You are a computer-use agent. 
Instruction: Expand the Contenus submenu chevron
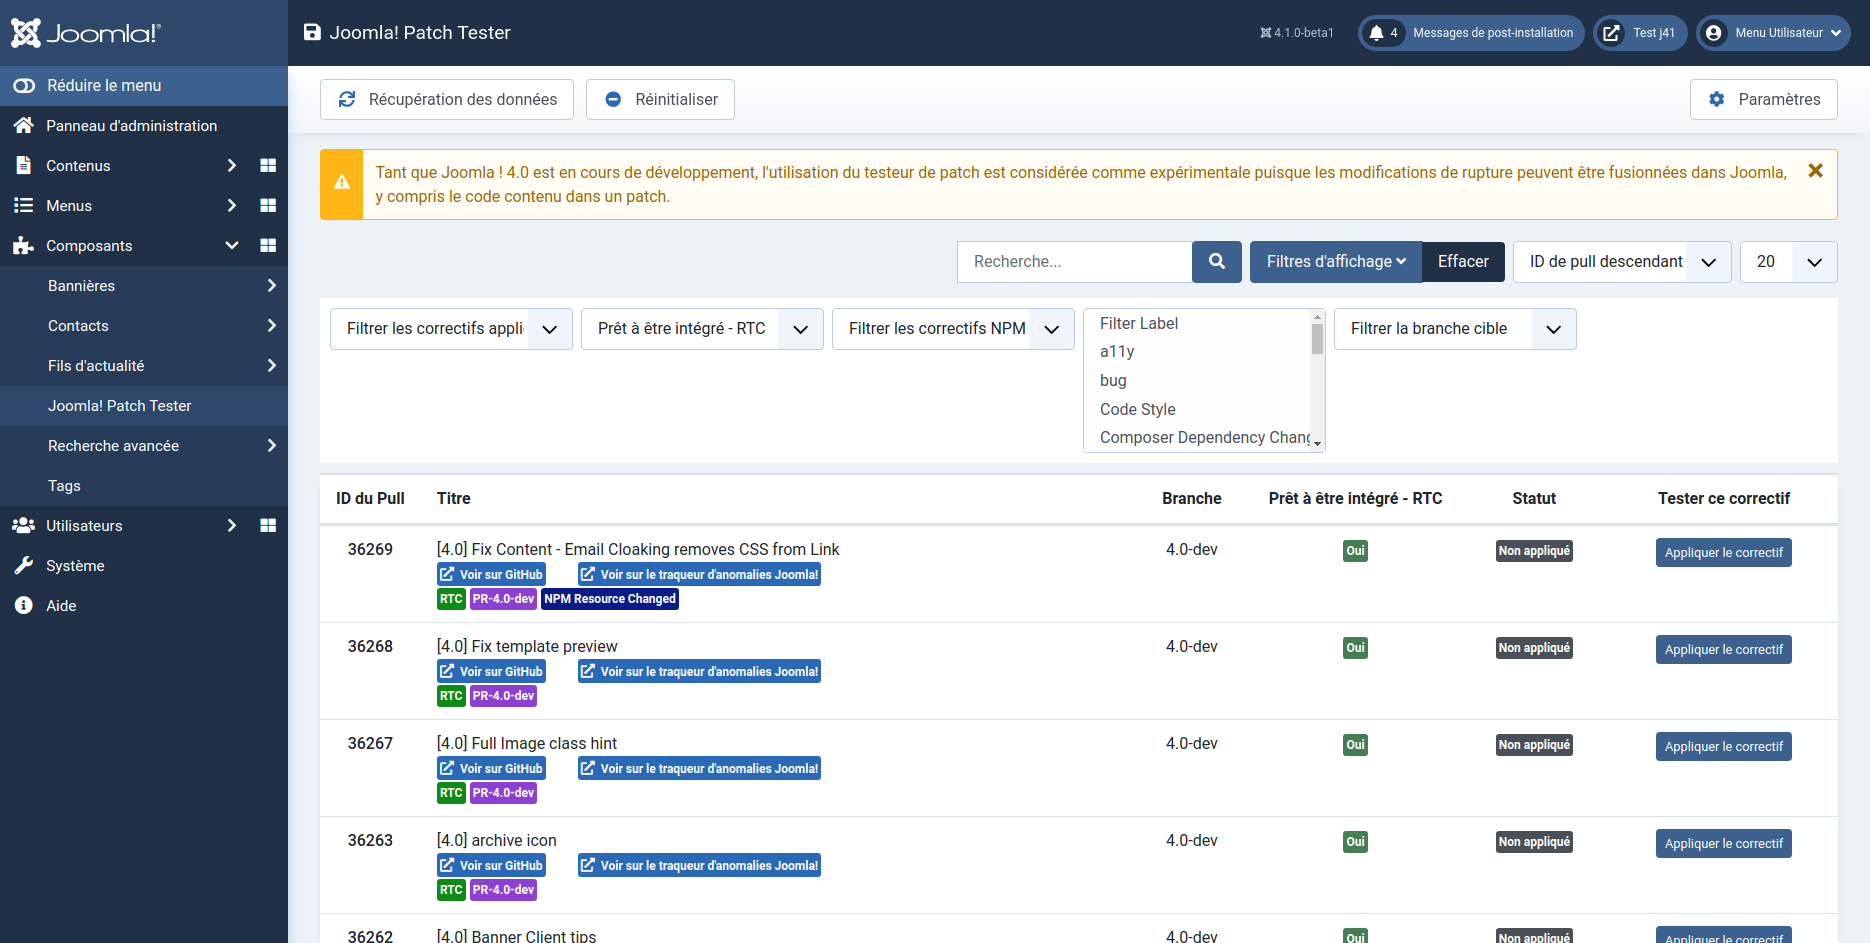pyautogui.click(x=232, y=166)
